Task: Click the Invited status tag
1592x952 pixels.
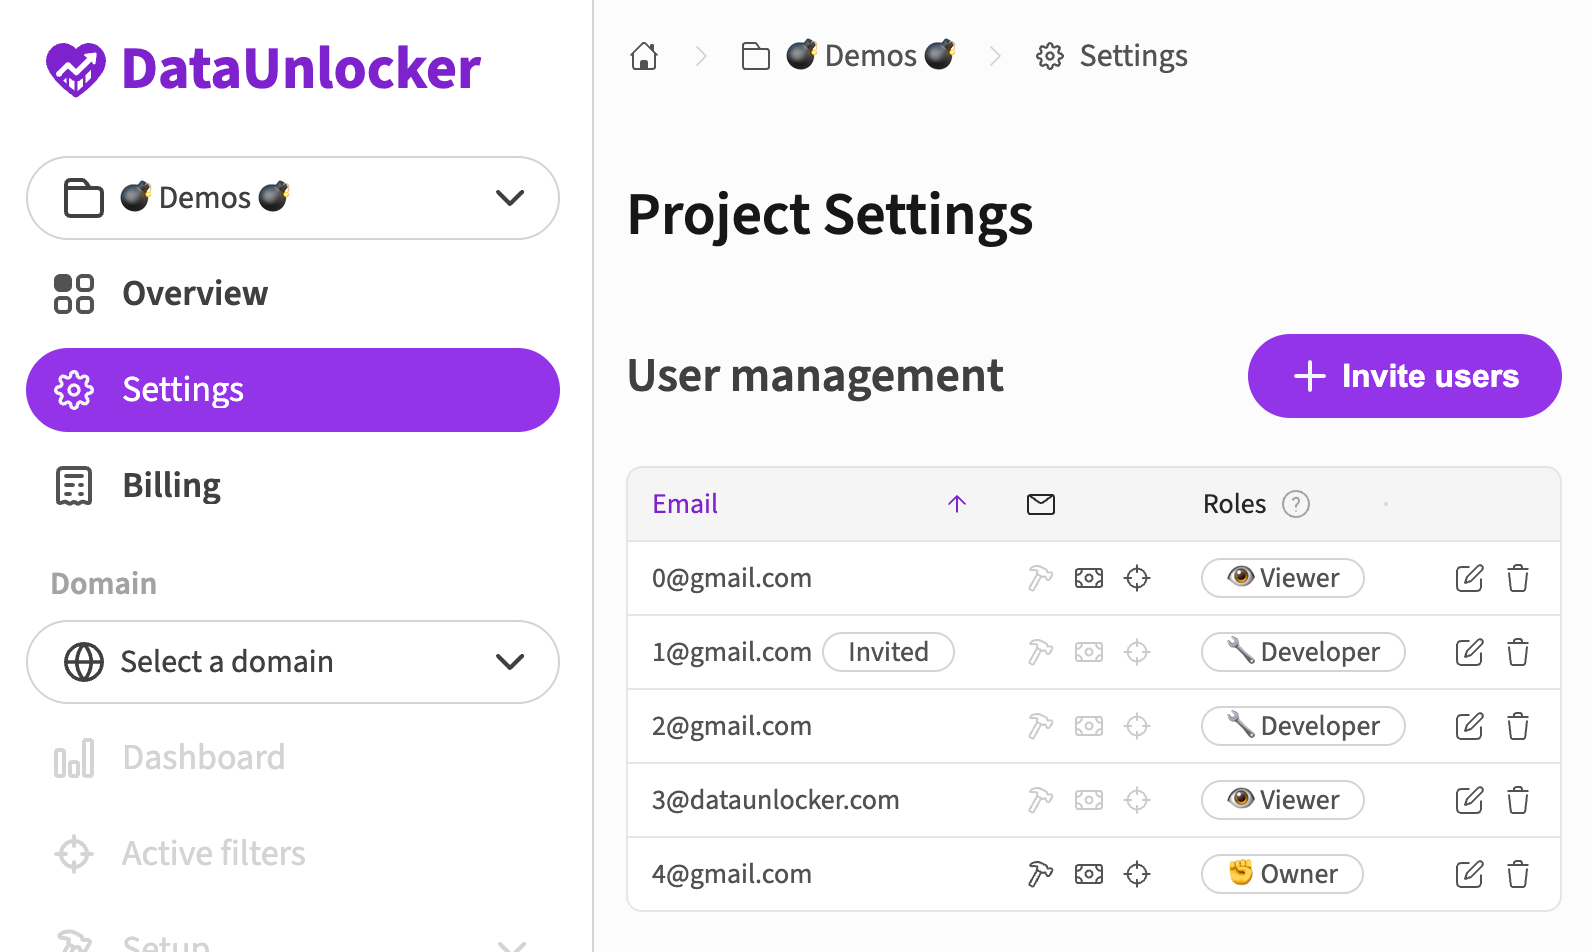Action: (x=888, y=652)
